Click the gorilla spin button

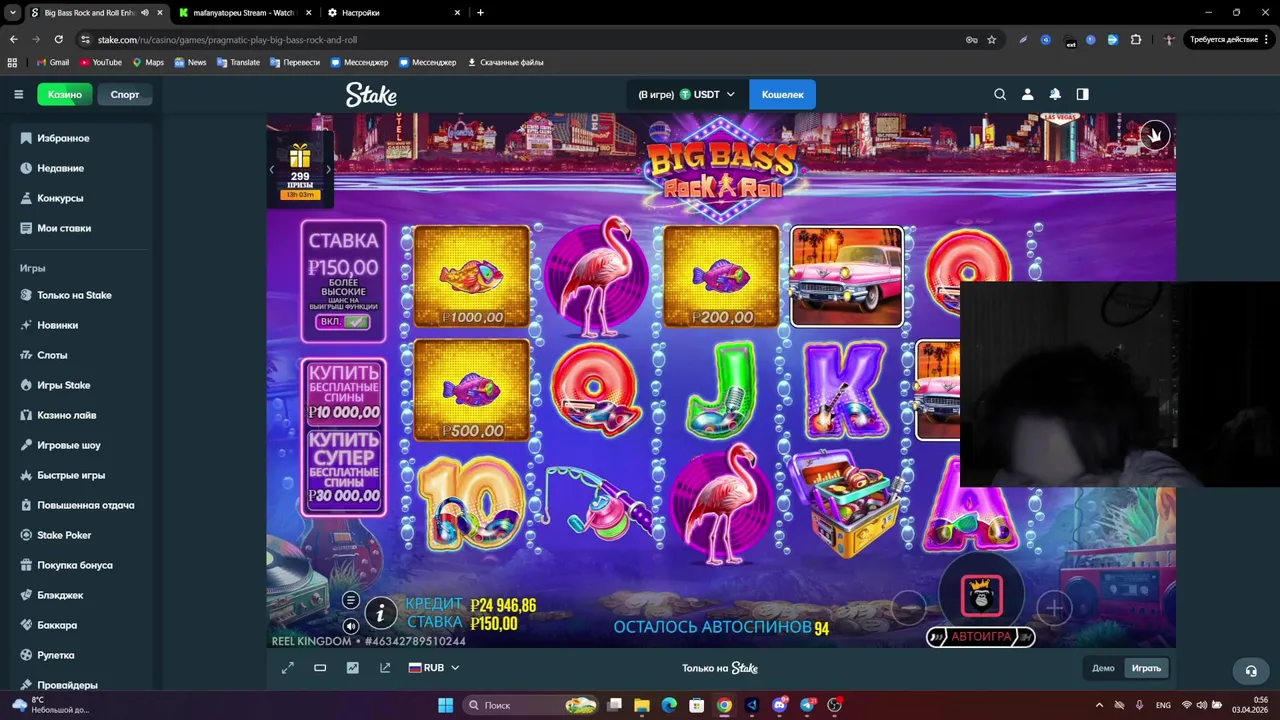click(982, 596)
